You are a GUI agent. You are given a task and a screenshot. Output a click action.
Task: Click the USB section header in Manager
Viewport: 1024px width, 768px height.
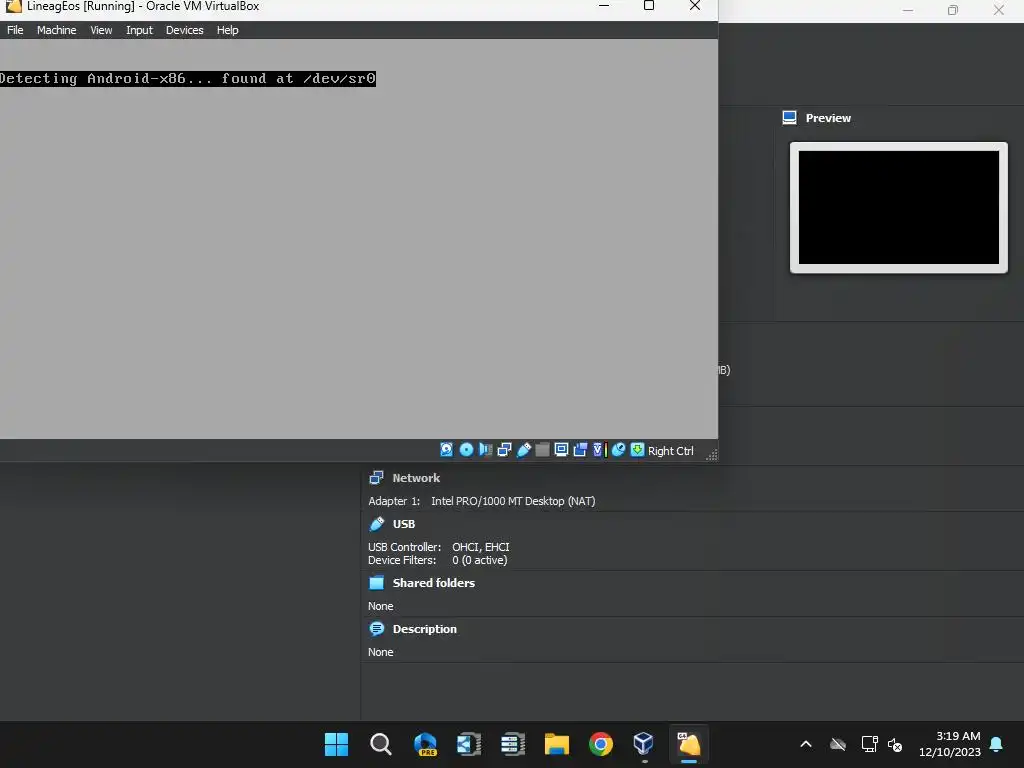(404, 524)
